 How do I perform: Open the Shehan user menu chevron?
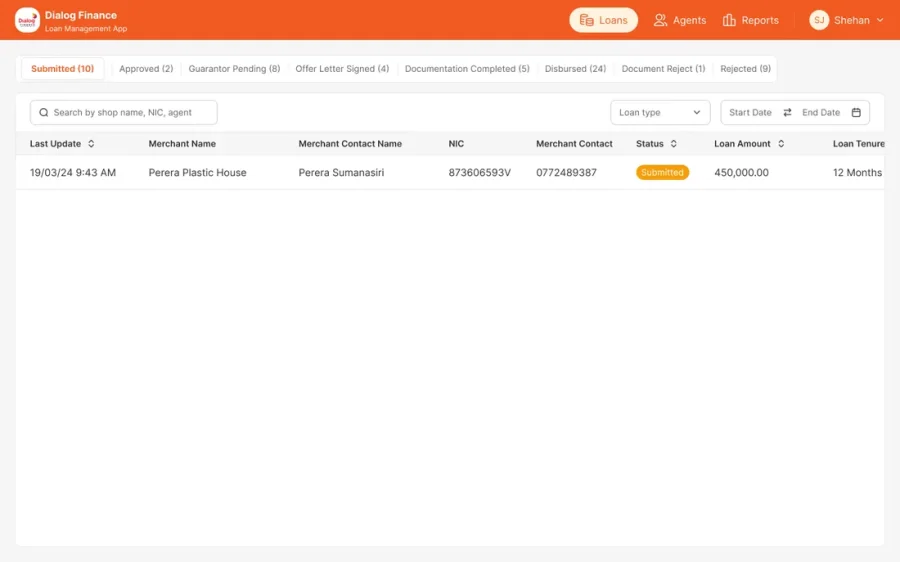coord(880,20)
